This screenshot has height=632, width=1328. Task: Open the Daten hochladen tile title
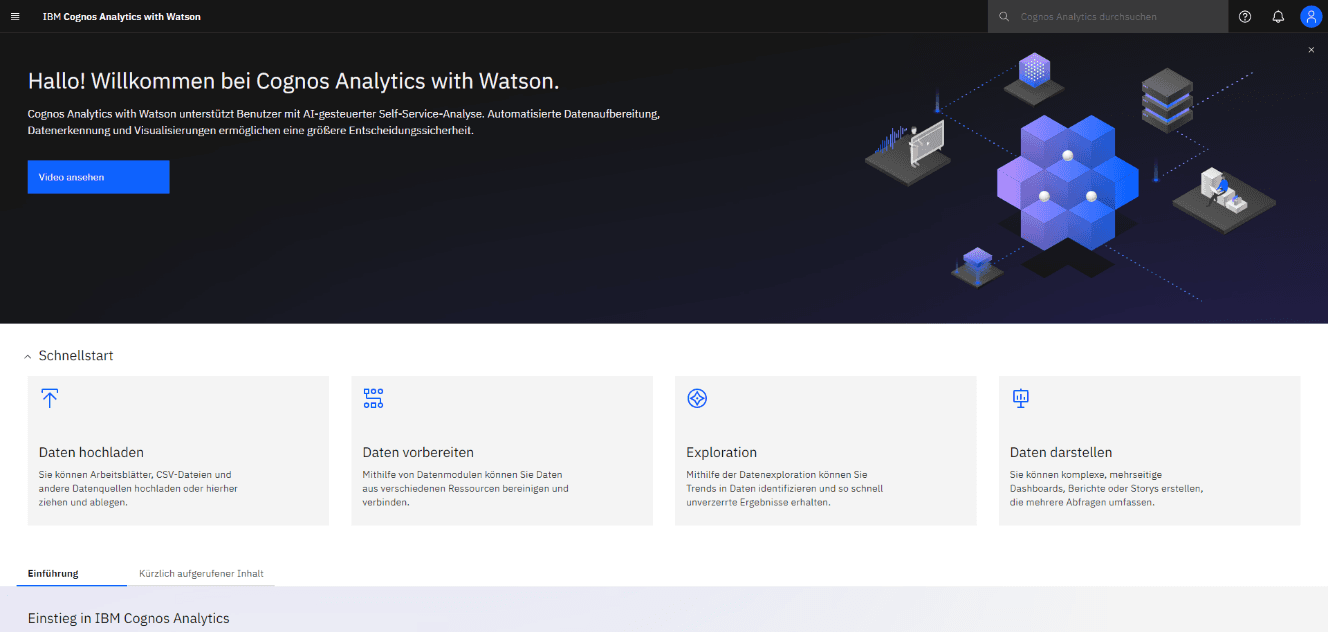click(x=91, y=452)
